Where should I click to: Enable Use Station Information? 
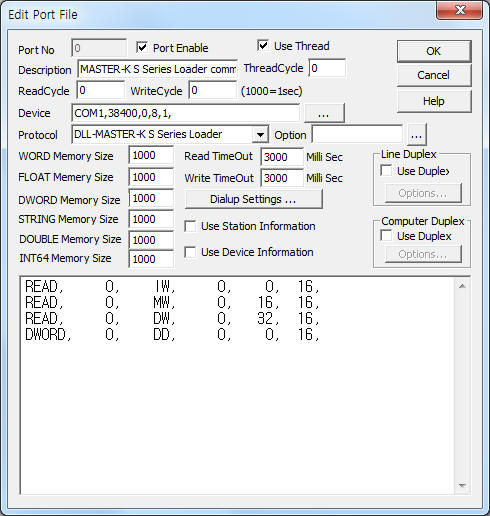point(190,226)
